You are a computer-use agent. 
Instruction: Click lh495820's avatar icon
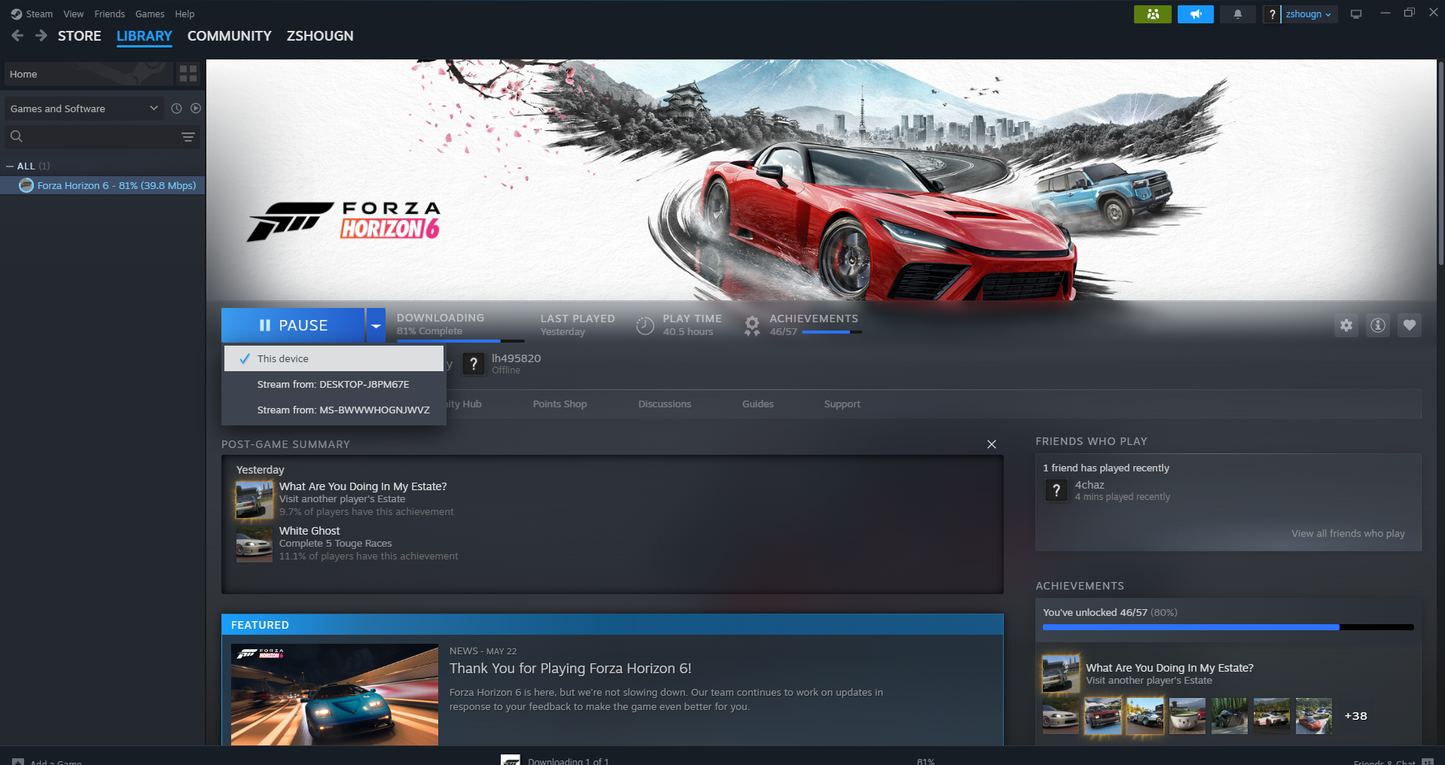tap(473, 364)
